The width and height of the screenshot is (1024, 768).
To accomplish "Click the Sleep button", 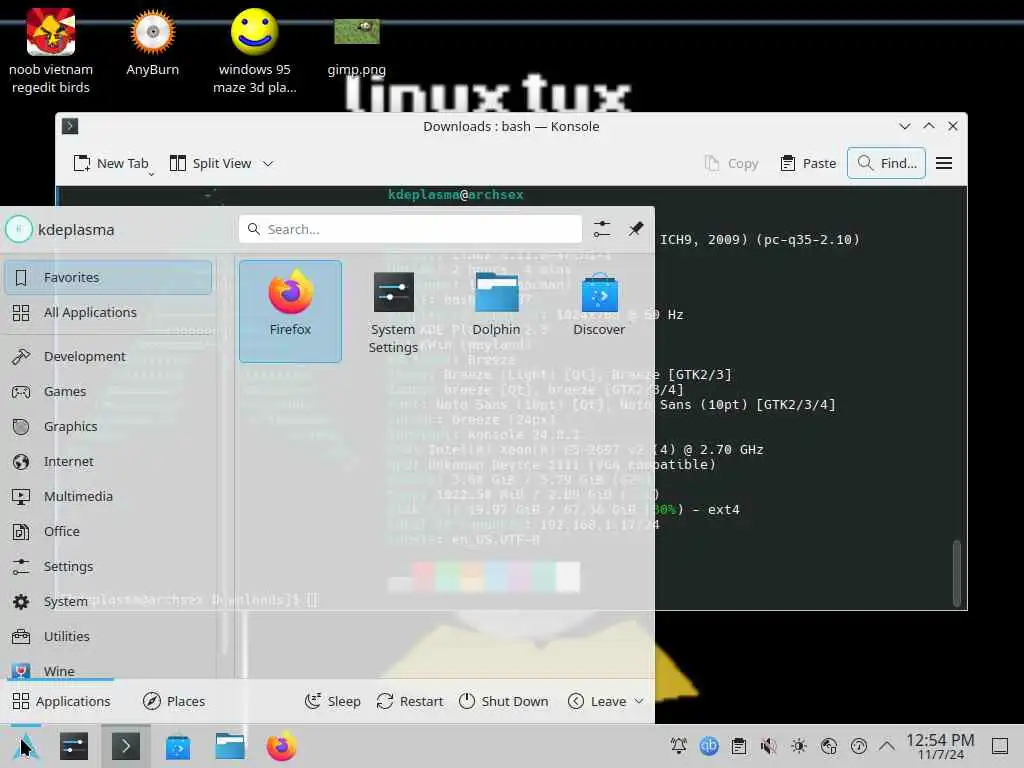I will click(332, 701).
